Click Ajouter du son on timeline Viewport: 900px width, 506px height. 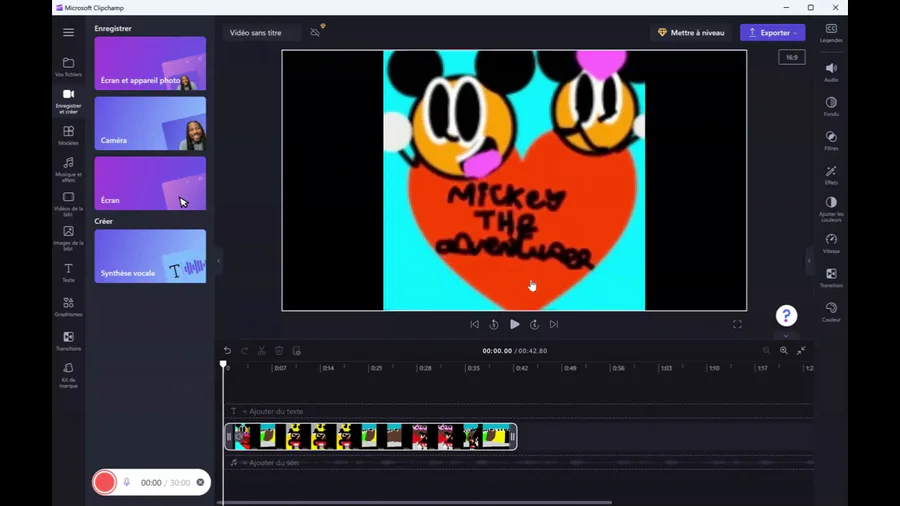click(x=269, y=462)
